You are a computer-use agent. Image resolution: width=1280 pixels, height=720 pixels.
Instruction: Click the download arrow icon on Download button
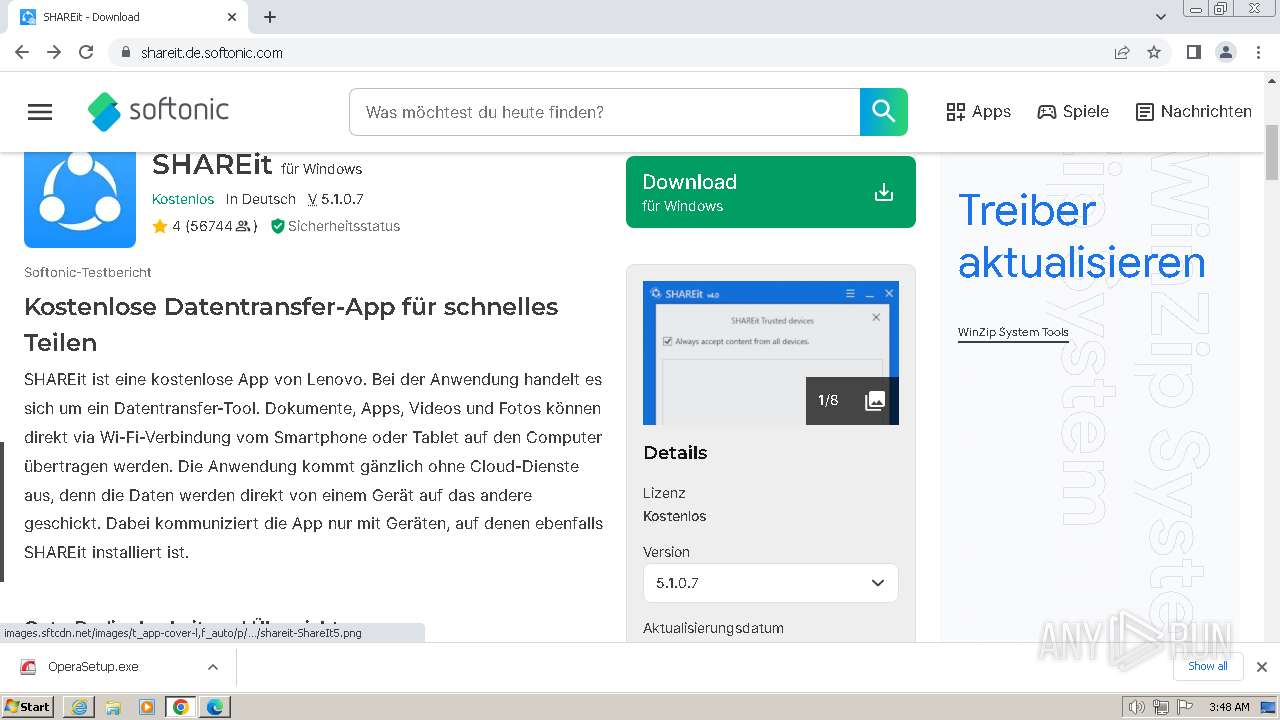[x=884, y=192]
